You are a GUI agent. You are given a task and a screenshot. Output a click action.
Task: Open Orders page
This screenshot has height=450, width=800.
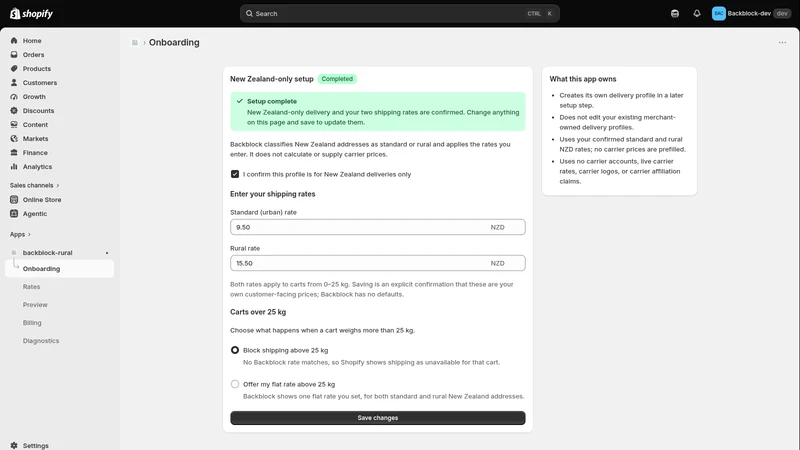coord(33,55)
